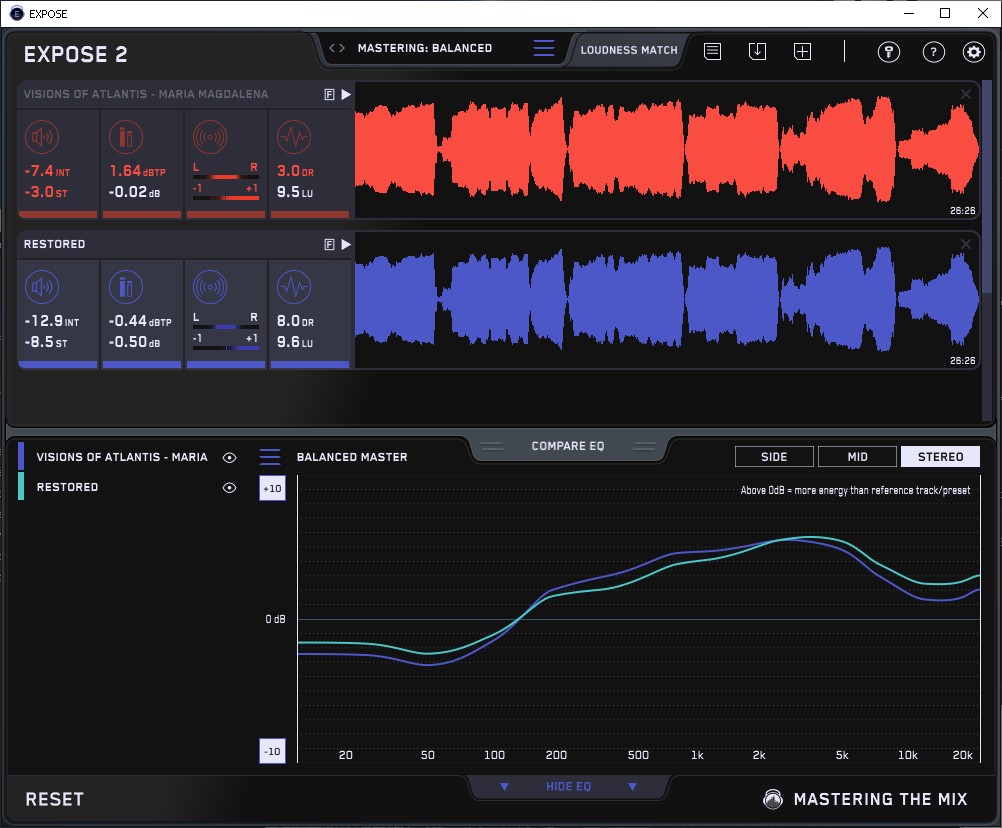This screenshot has height=828, width=1002.
Task: Click the file icon on Restored track
Action: point(330,245)
